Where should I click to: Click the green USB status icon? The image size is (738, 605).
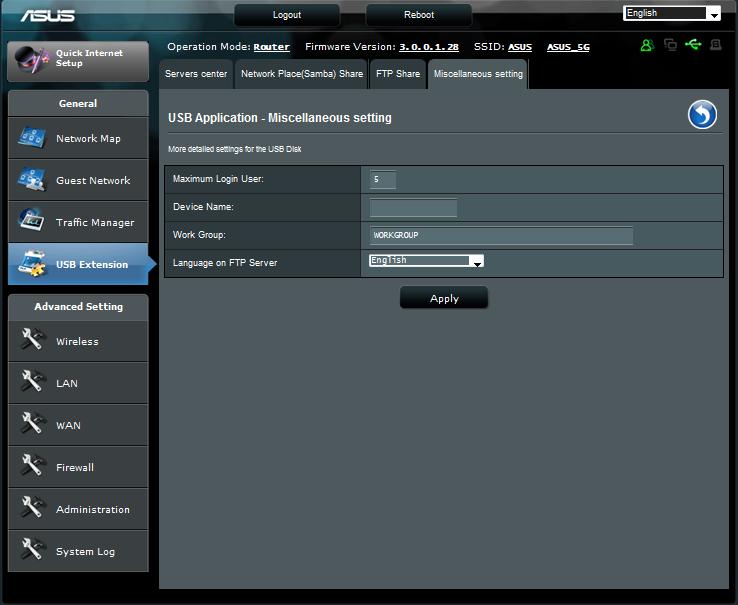pos(693,44)
